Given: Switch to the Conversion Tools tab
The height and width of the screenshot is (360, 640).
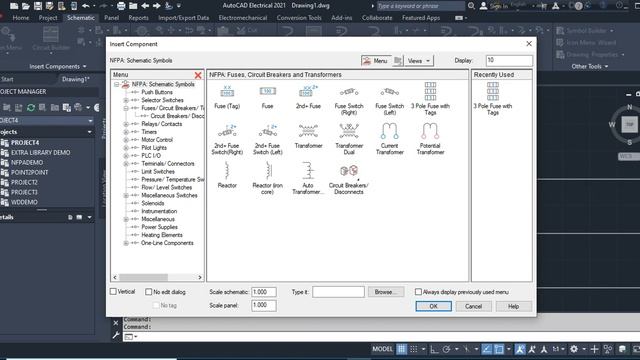Looking at the screenshot, I should pyautogui.click(x=299, y=18).
